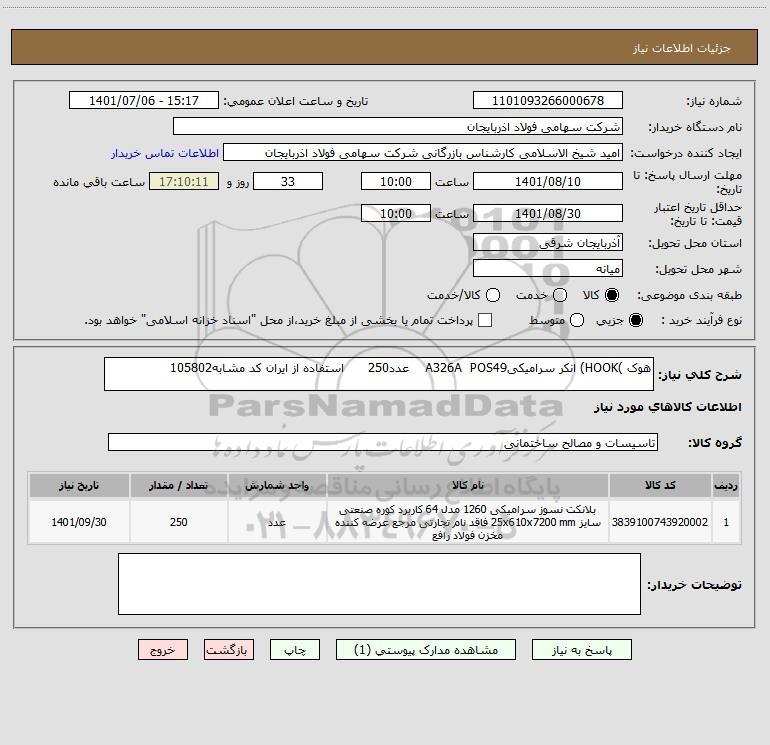Click the remaining time countdown 17:10:11
The image size is (770, 745).
[184, 181]
